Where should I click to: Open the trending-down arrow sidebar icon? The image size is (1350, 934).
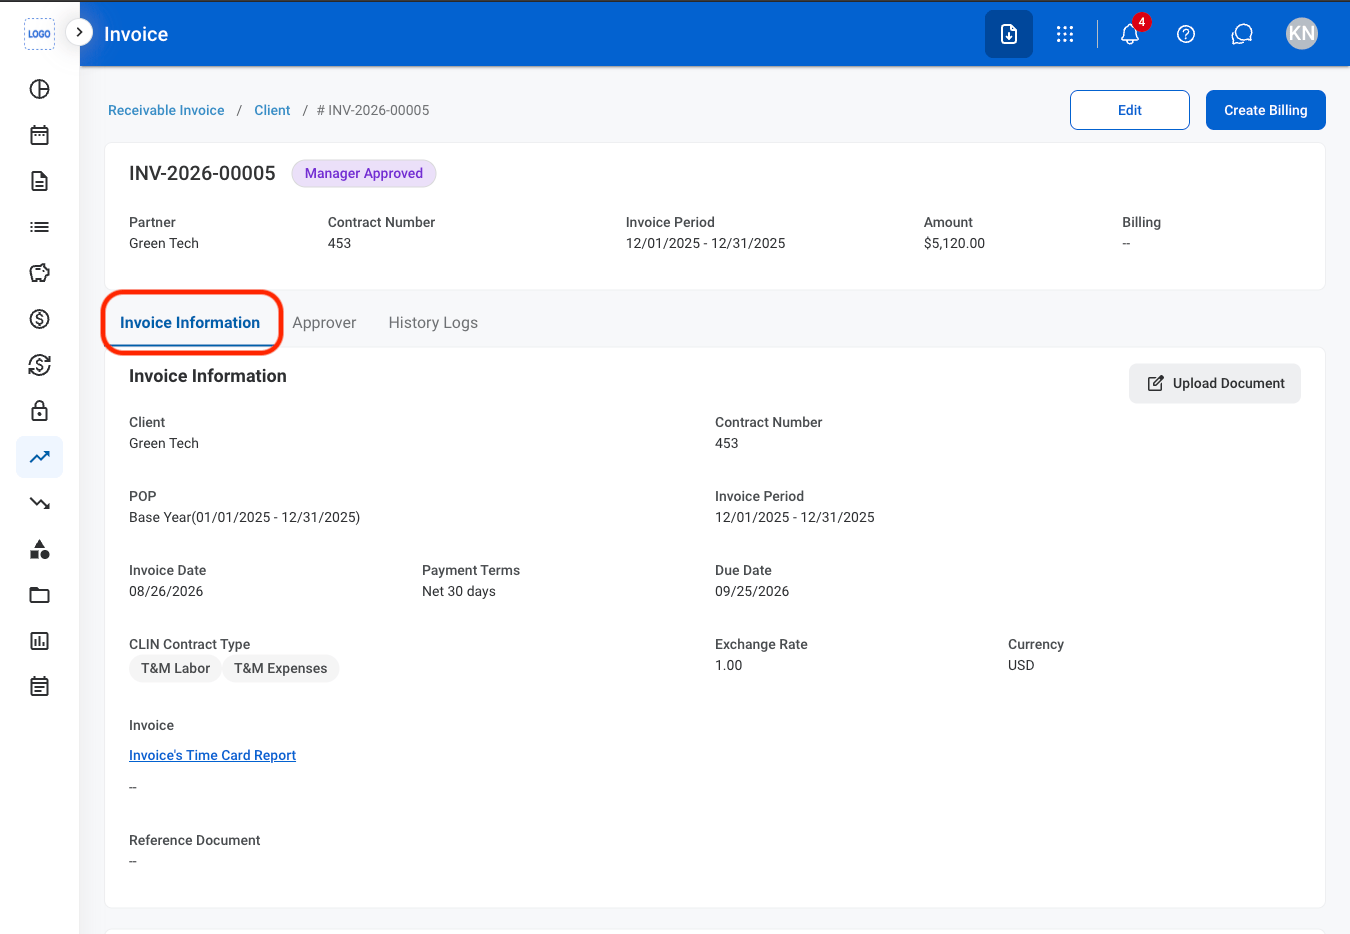(x=39, y=503)
